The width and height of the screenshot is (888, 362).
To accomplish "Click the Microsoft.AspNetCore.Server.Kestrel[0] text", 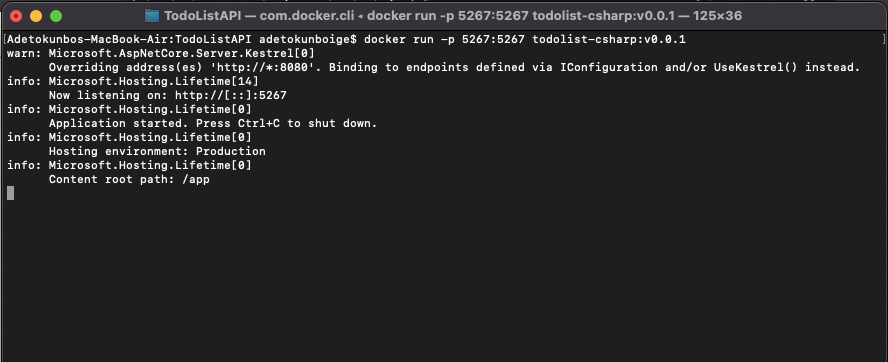I will [181, 53].
